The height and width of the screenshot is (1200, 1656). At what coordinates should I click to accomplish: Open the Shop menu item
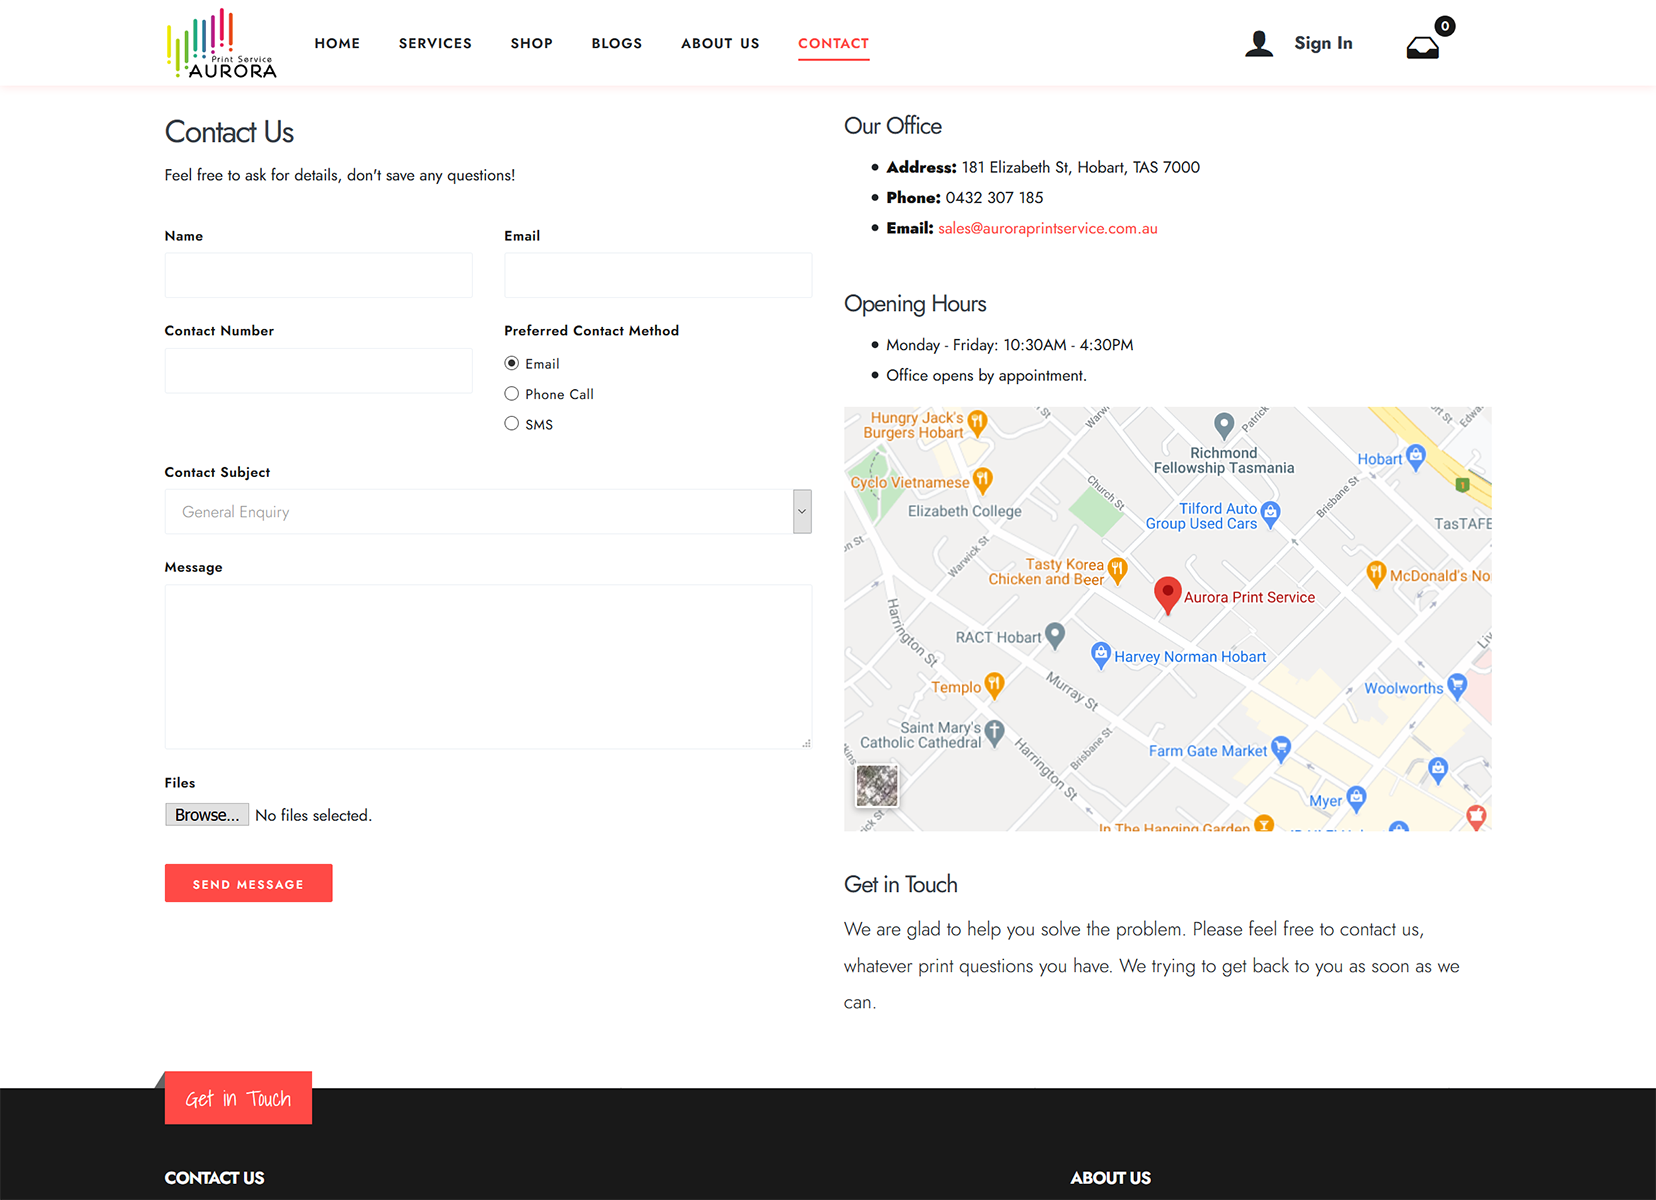tap(532, 43)
